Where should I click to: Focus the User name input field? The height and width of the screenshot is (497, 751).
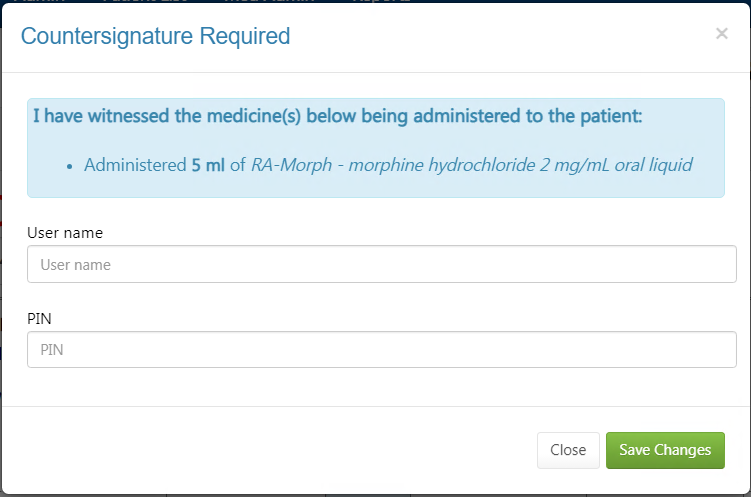(x=374, y=265)
